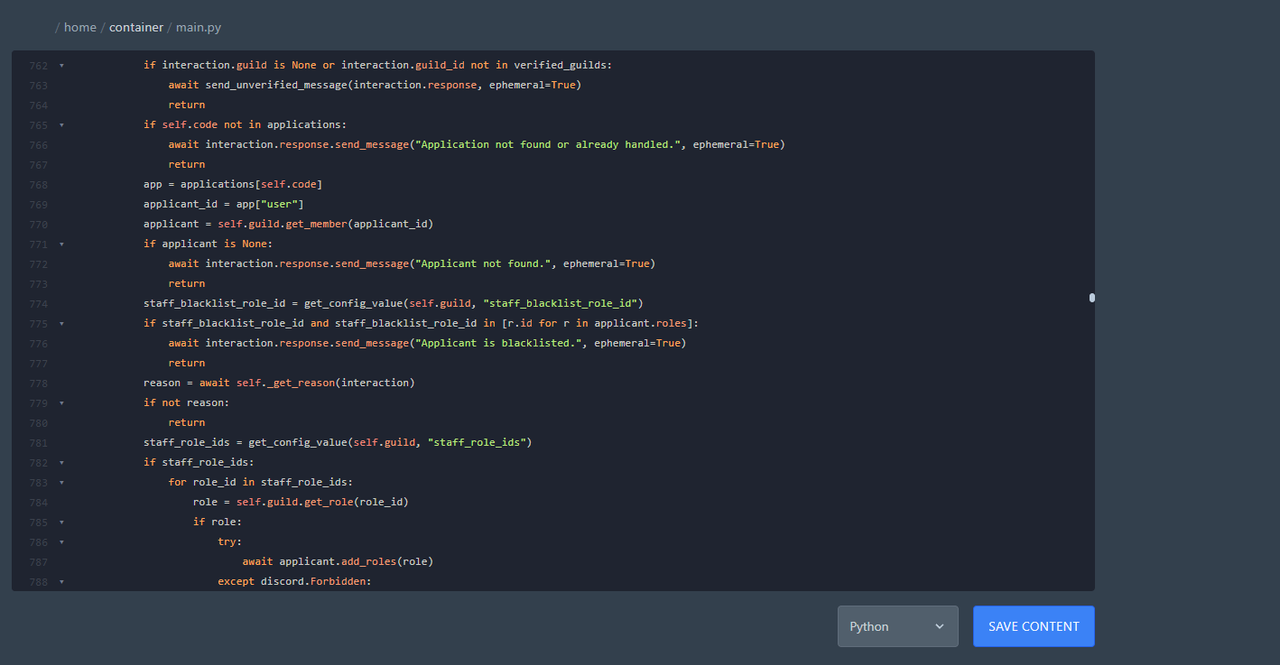Collapse the code fold at line 765
Screen dimensions: 1280x665
click(61, 125)
